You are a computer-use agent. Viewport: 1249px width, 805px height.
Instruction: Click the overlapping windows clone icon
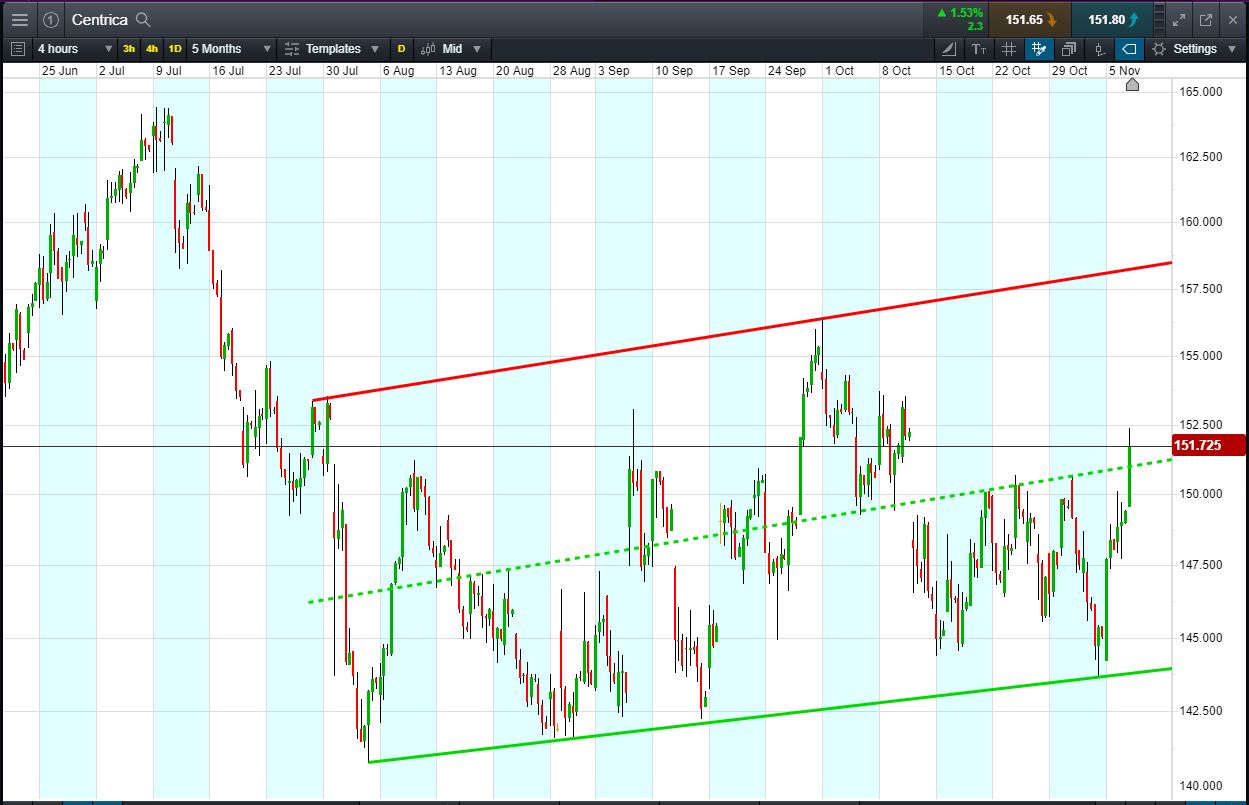click(x=1069, y=48)
